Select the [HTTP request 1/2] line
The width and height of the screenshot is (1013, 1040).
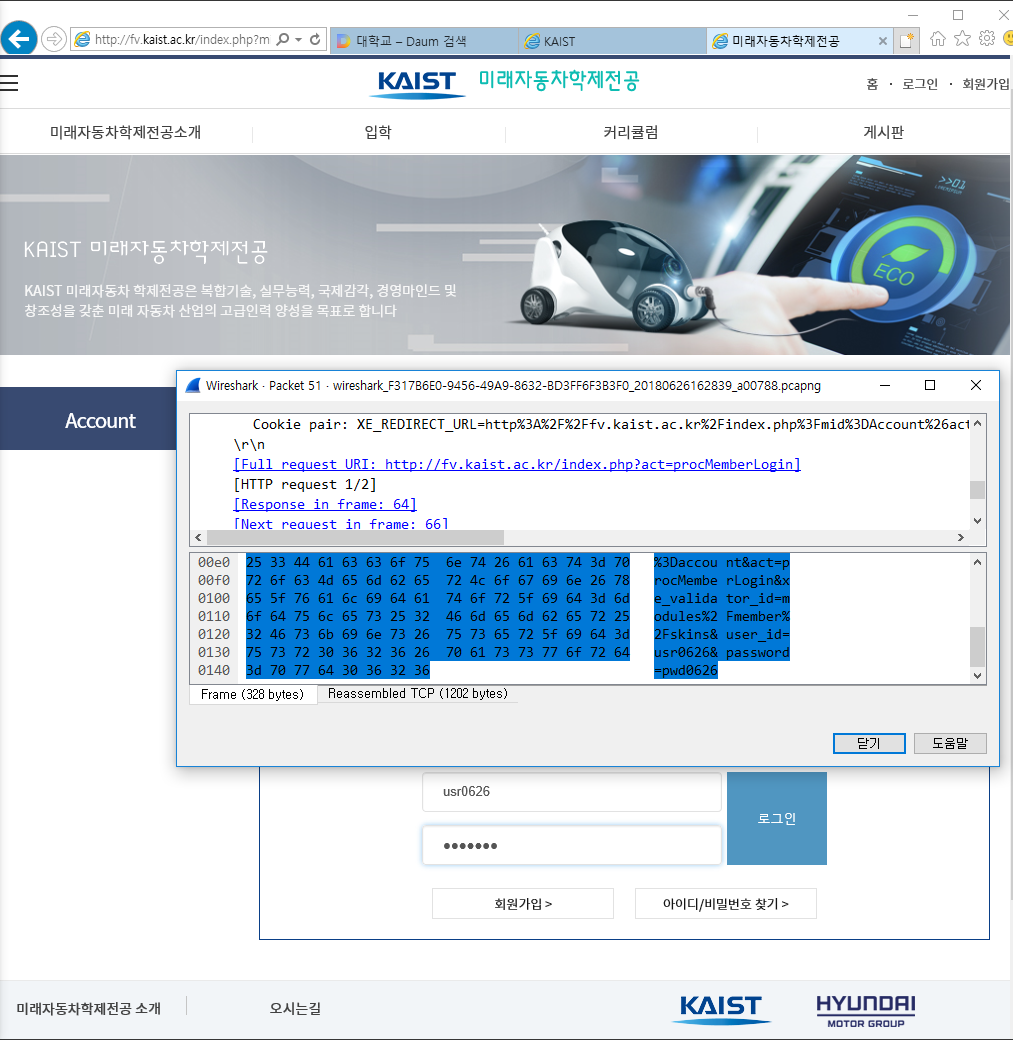[x=304, y=484]
